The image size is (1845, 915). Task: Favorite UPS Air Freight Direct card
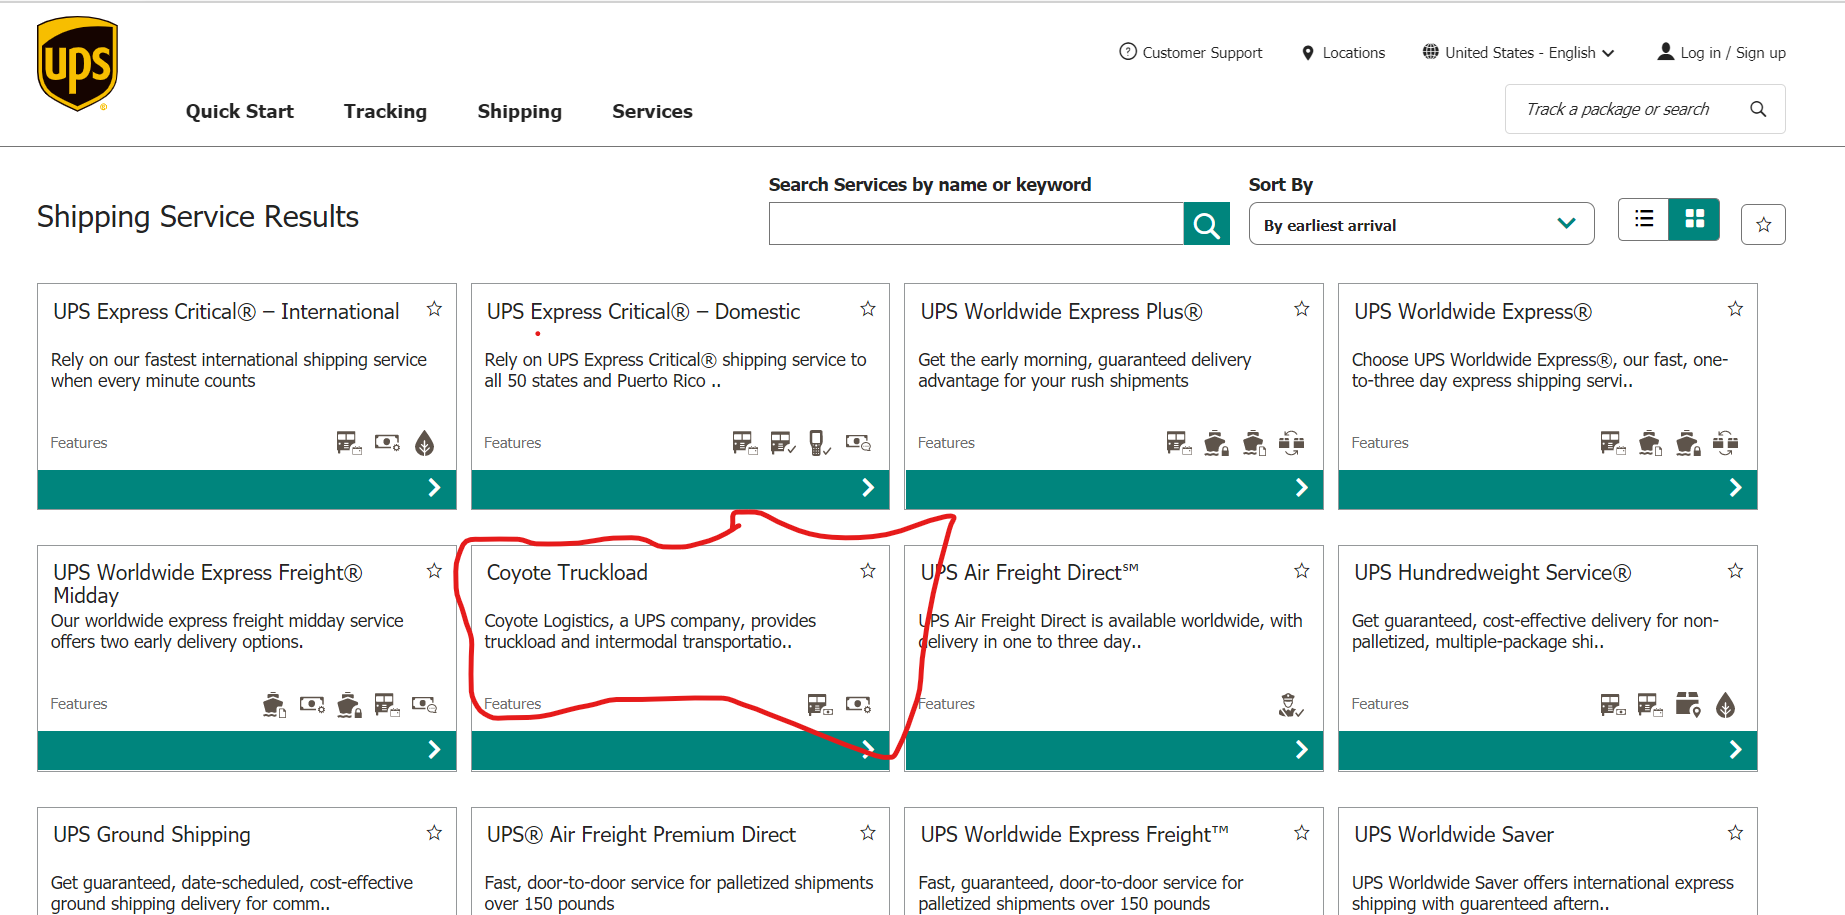click(1301, 571)
